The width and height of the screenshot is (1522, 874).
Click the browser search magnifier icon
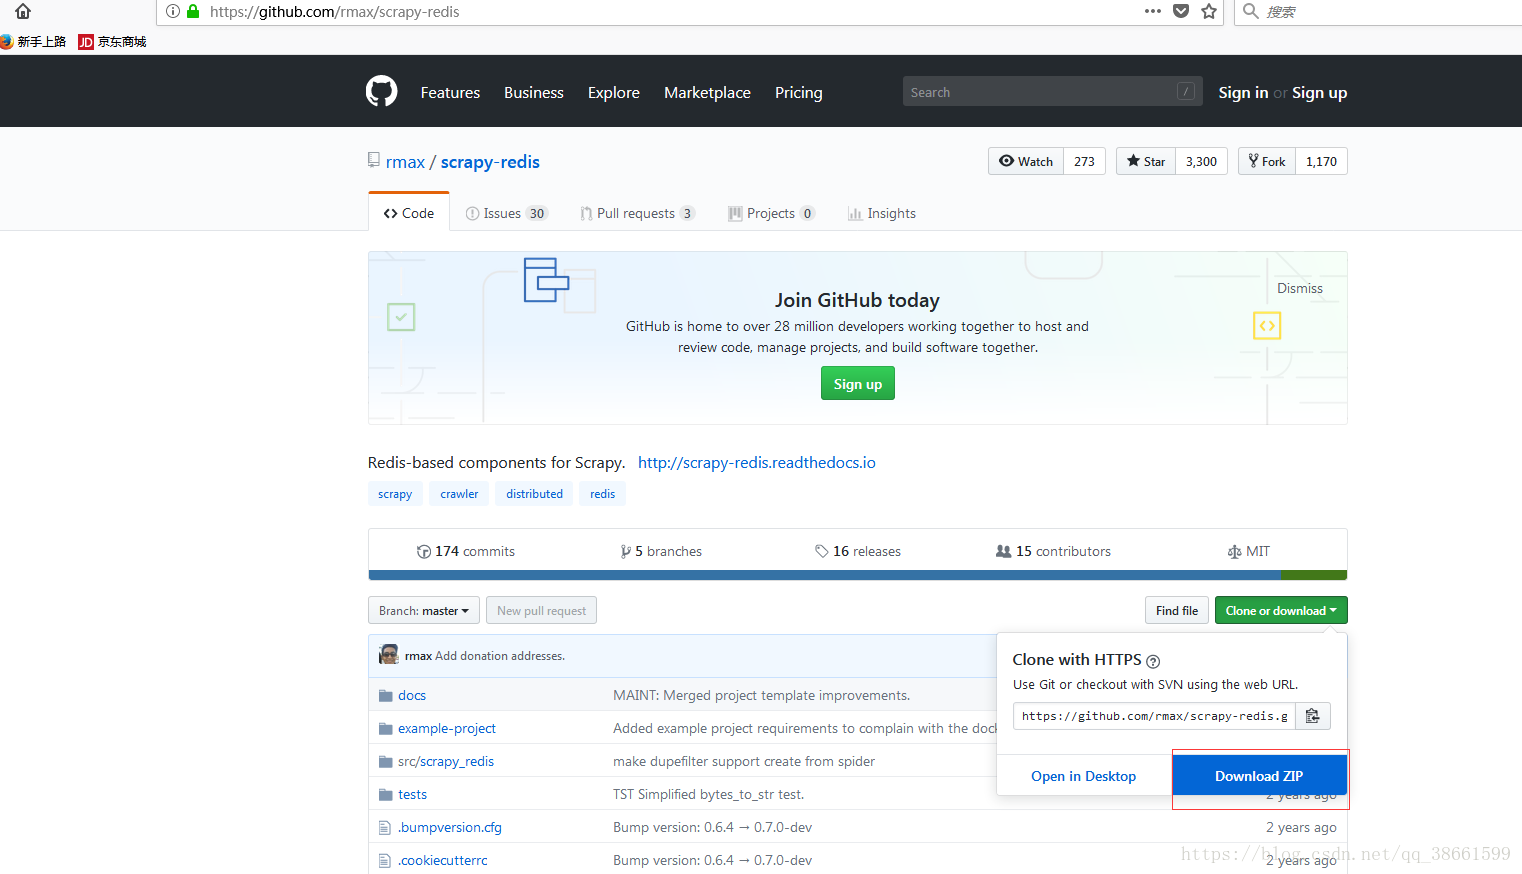tap(1250, 11)
